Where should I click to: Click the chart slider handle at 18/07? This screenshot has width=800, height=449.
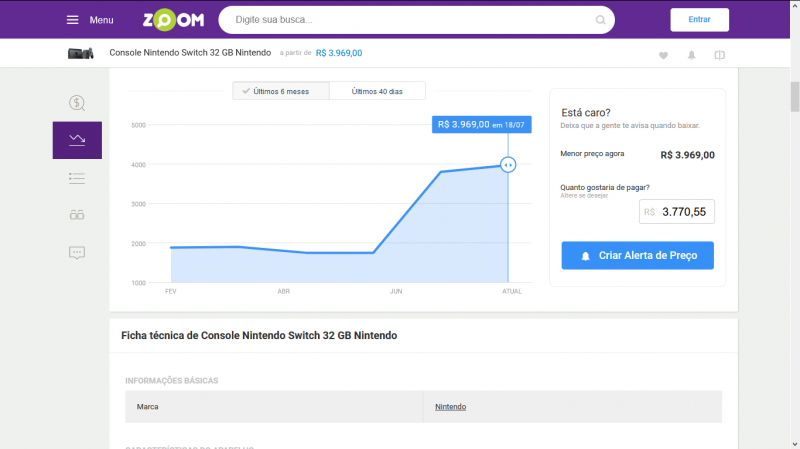[508, 165]
